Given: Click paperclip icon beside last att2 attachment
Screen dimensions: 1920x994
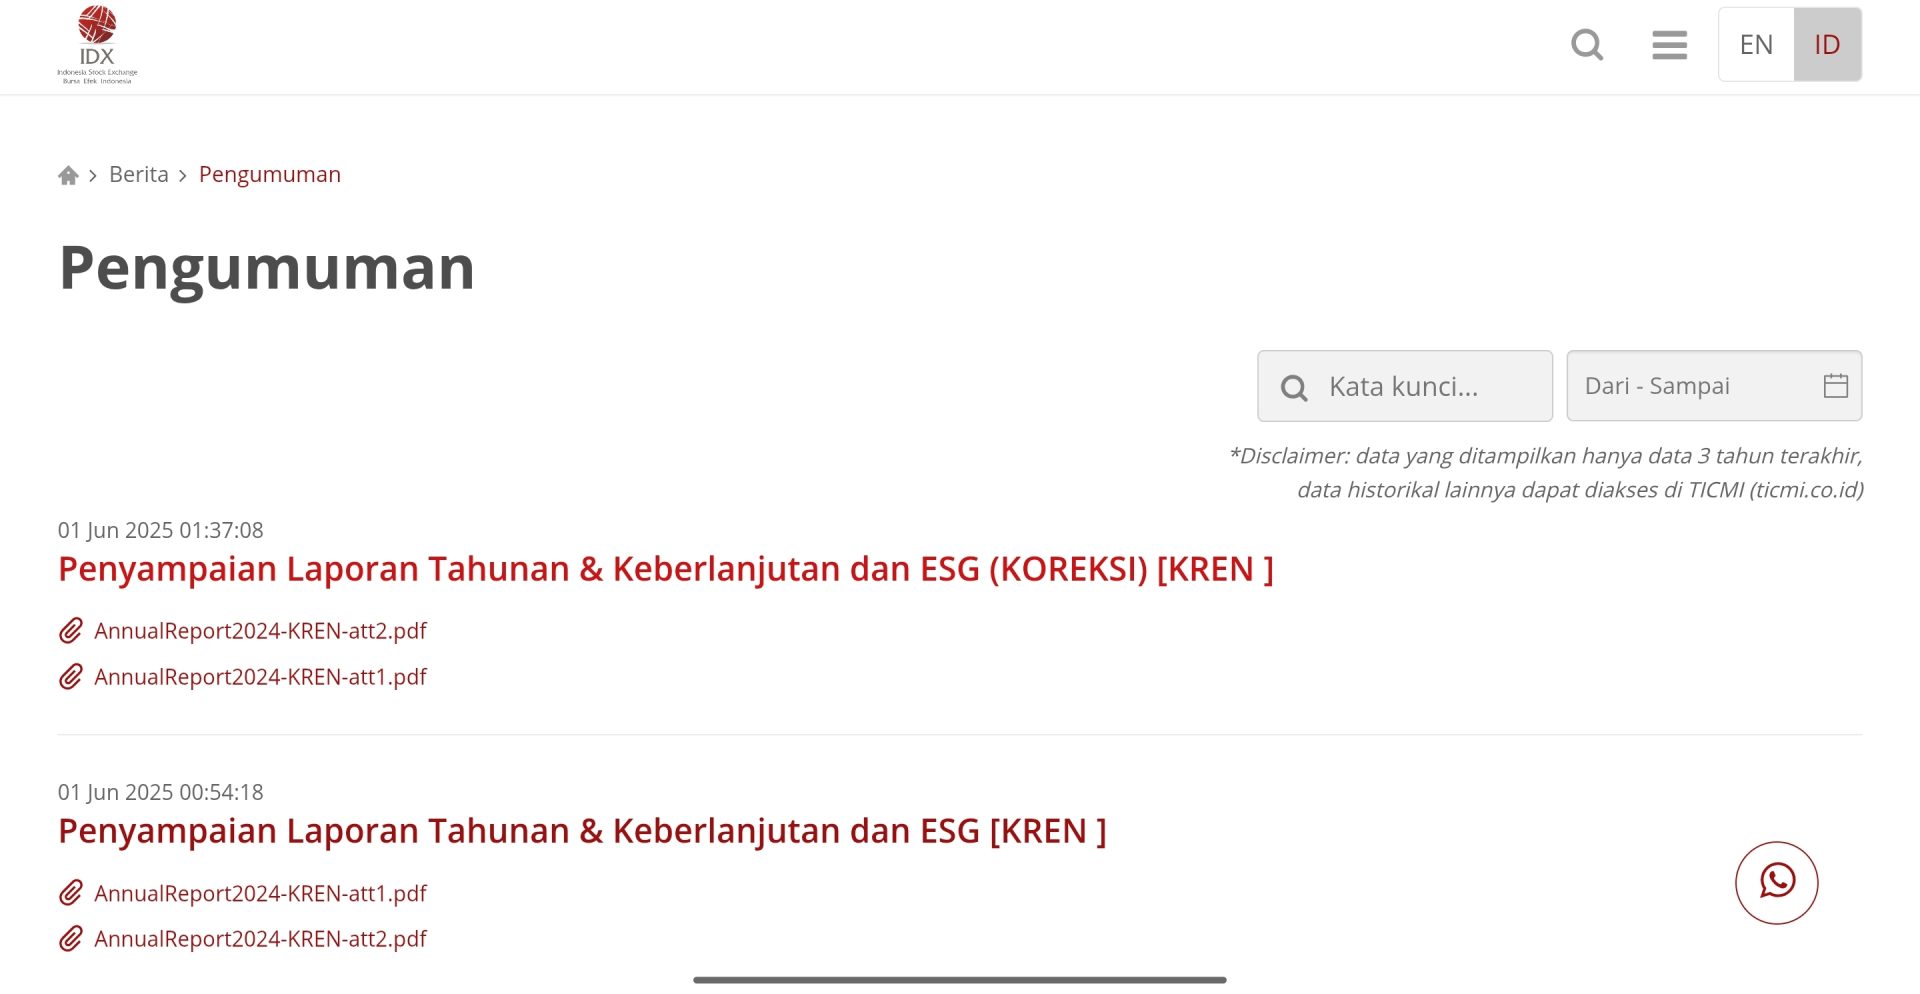Looking at the screenshot, I should (70, 939).
